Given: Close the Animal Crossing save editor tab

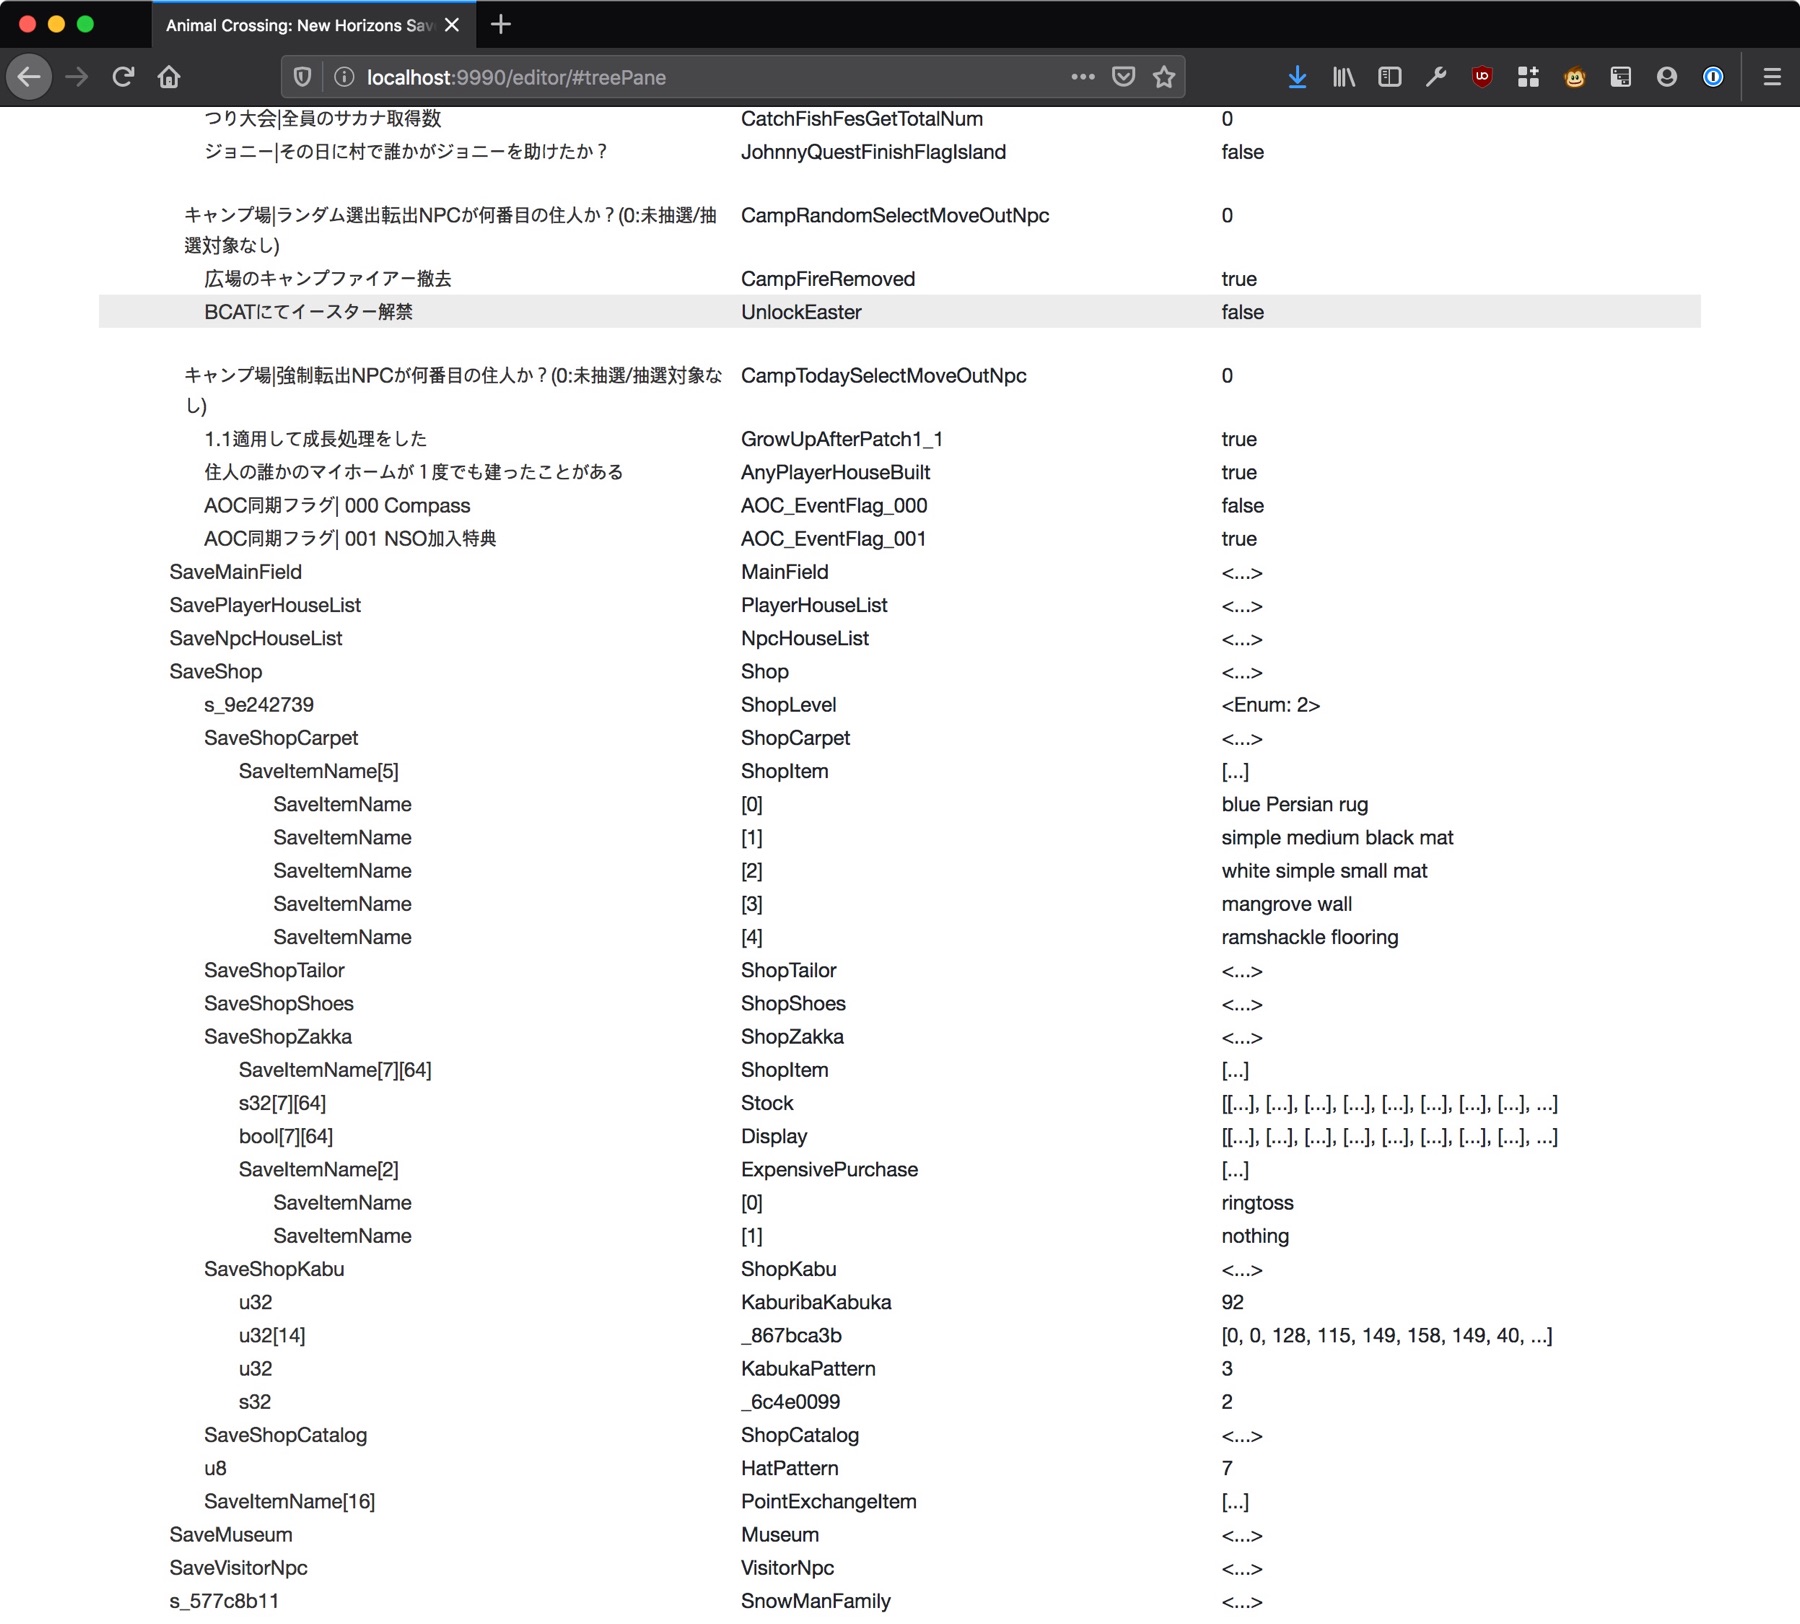Looking at the screenshot, I should coord(452,25).
